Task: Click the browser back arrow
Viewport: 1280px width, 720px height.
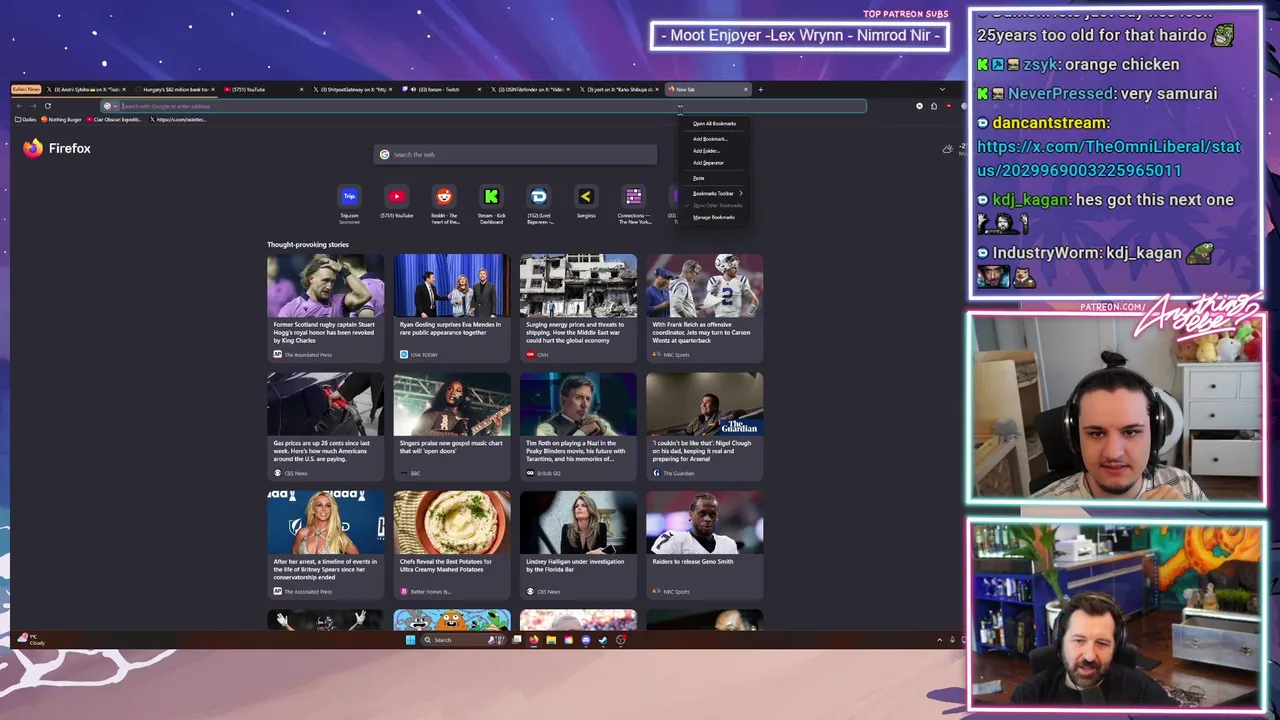Action: tap(19, 106)
